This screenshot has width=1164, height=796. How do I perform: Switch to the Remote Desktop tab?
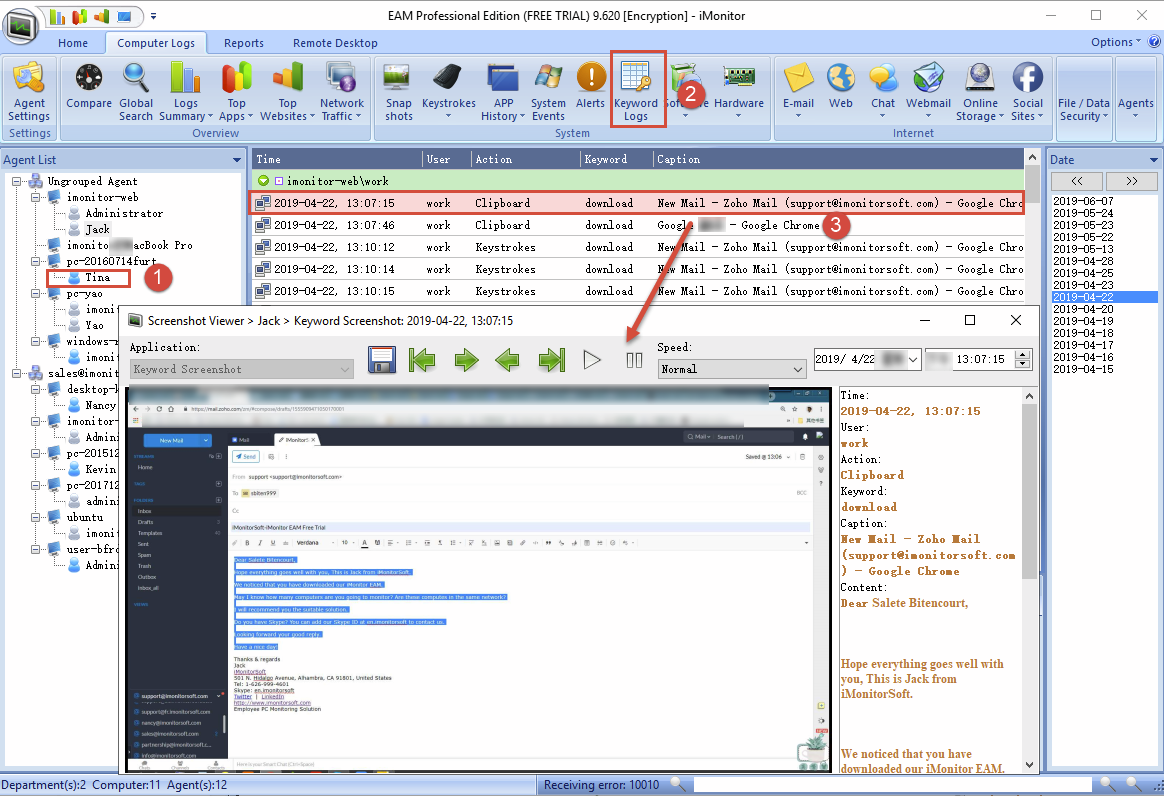pyautogui.click(x=335, y=43)
